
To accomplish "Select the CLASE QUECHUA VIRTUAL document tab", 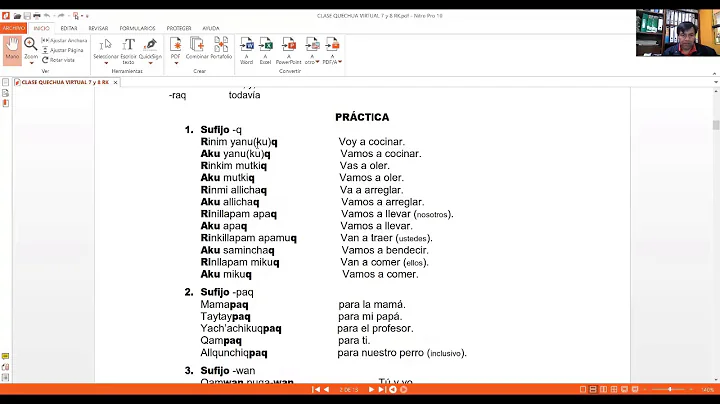I will click(x=64, y=82).
